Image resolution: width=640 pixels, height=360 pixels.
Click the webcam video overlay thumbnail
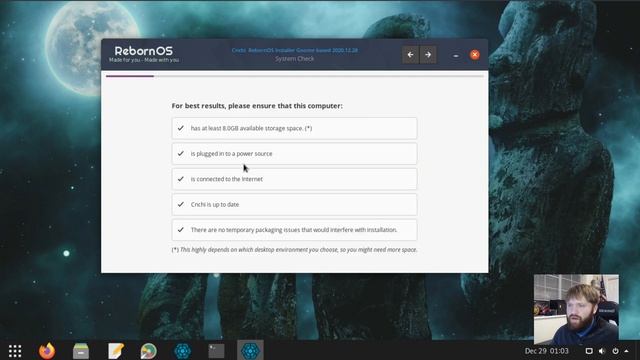coord(576,309)
